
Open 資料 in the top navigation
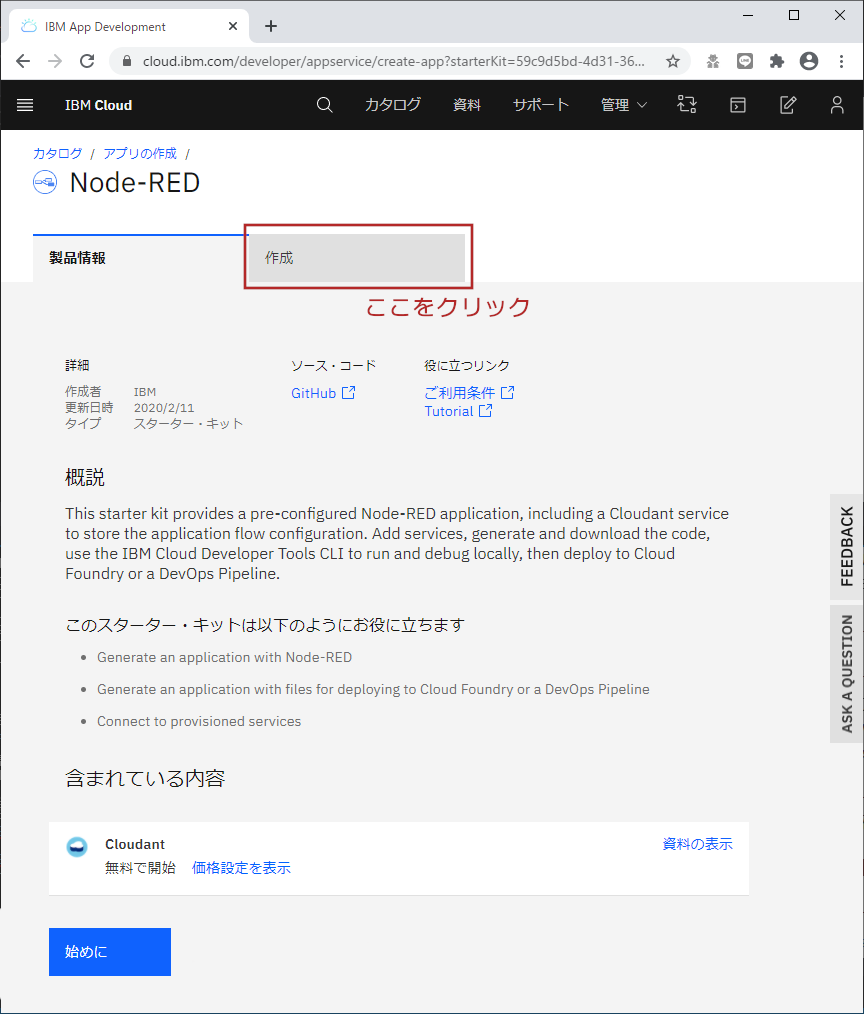click(467, 105)
